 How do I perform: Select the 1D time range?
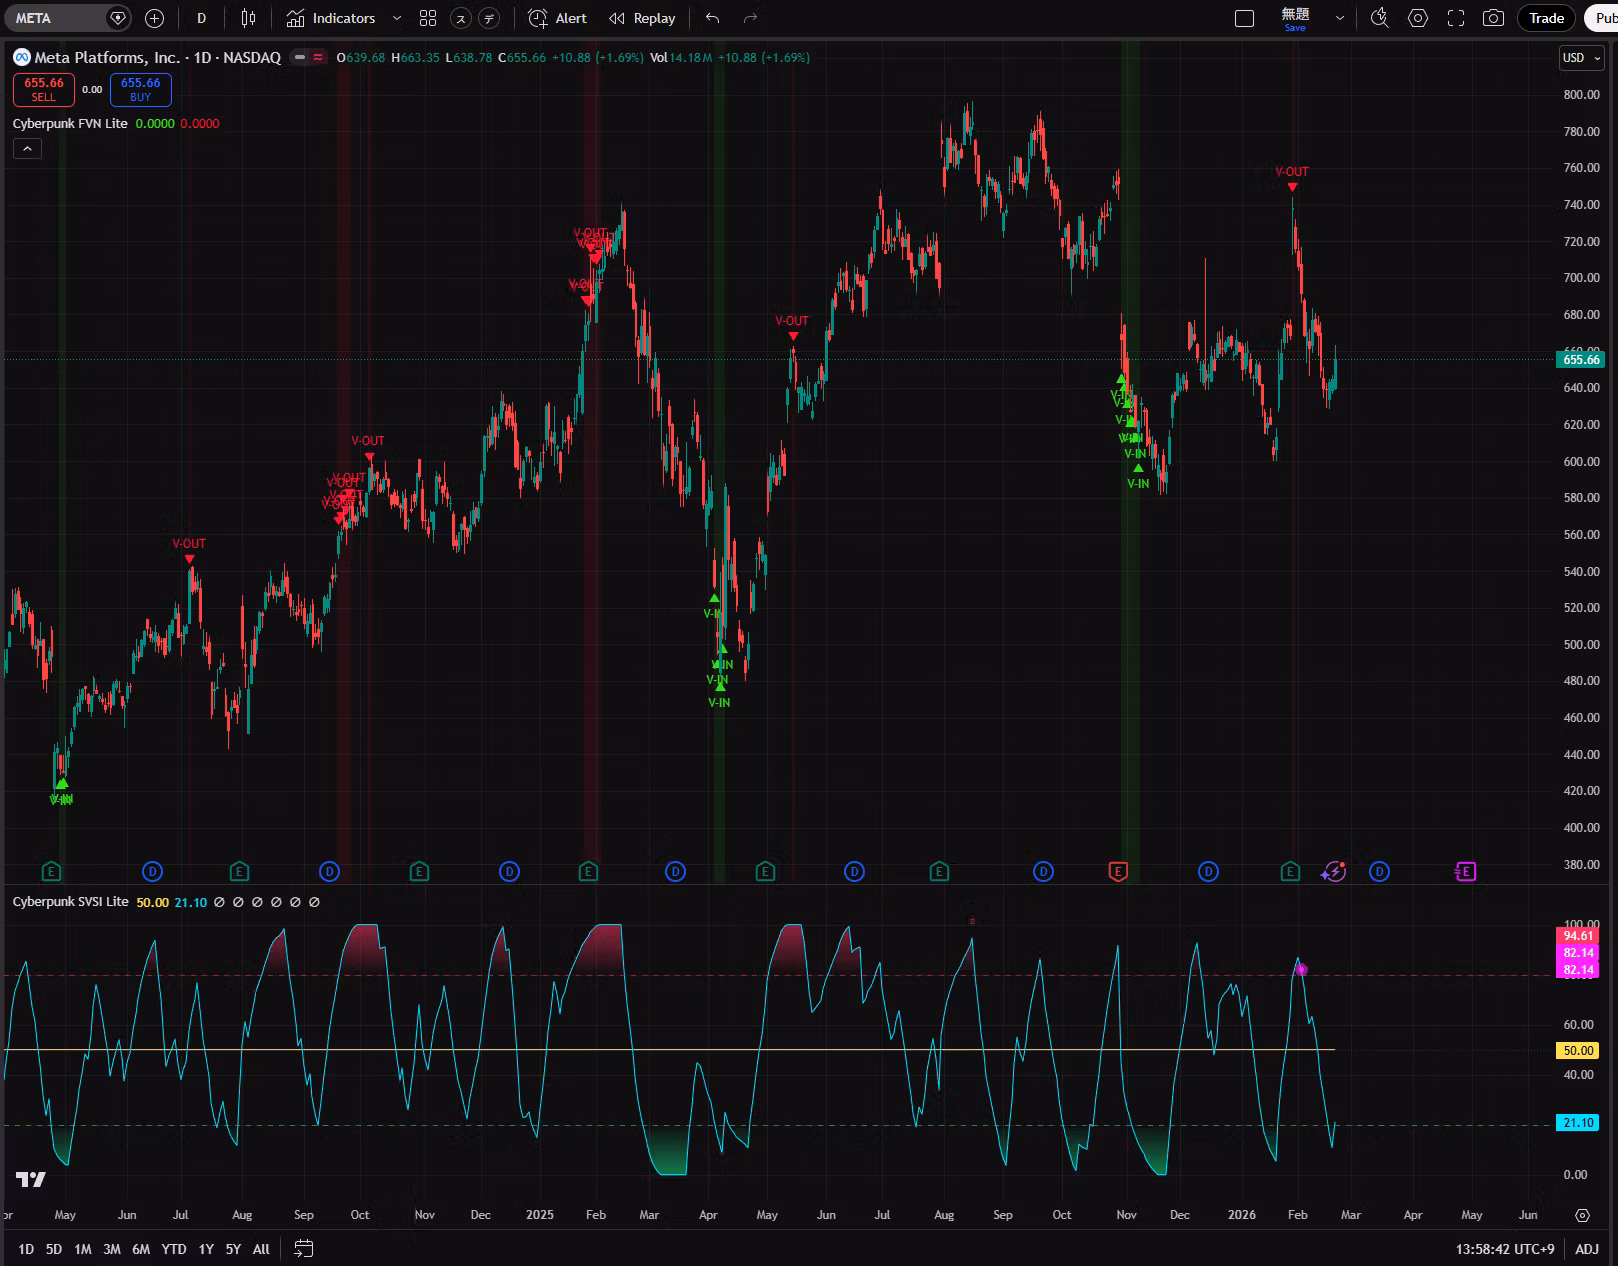(26, 1249)
